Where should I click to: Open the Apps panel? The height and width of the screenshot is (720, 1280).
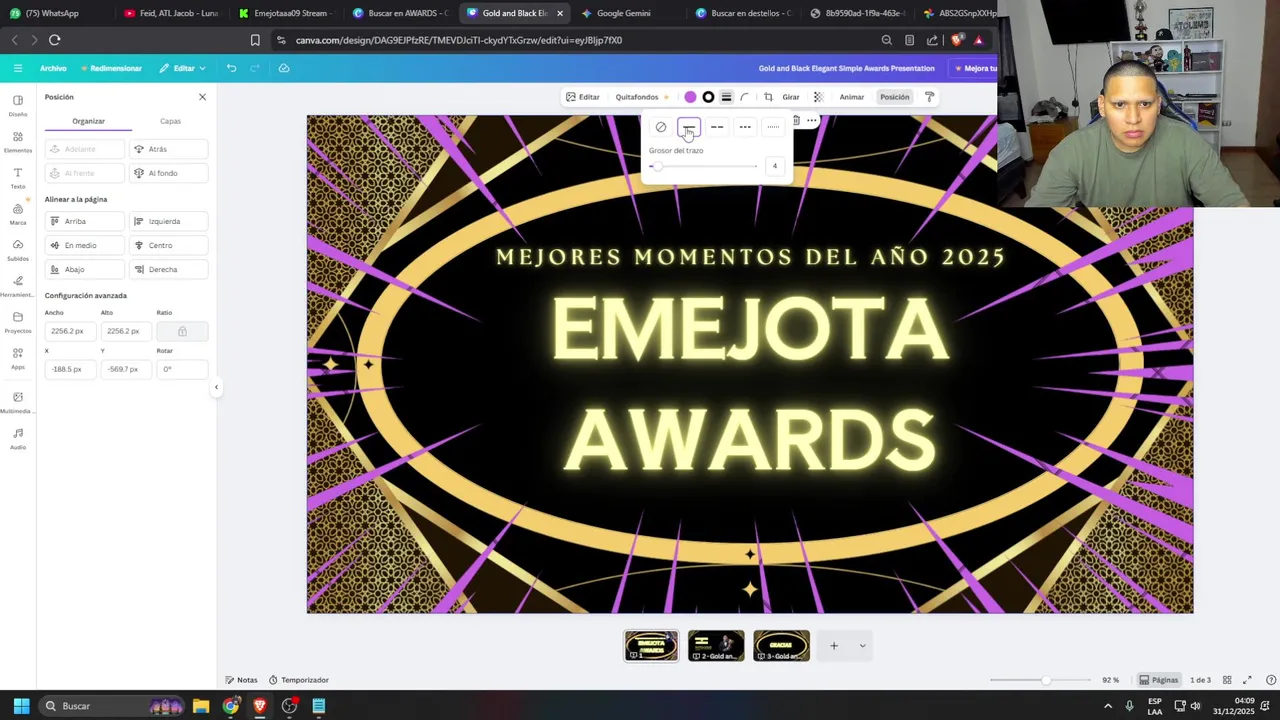[x=18, y=358]
